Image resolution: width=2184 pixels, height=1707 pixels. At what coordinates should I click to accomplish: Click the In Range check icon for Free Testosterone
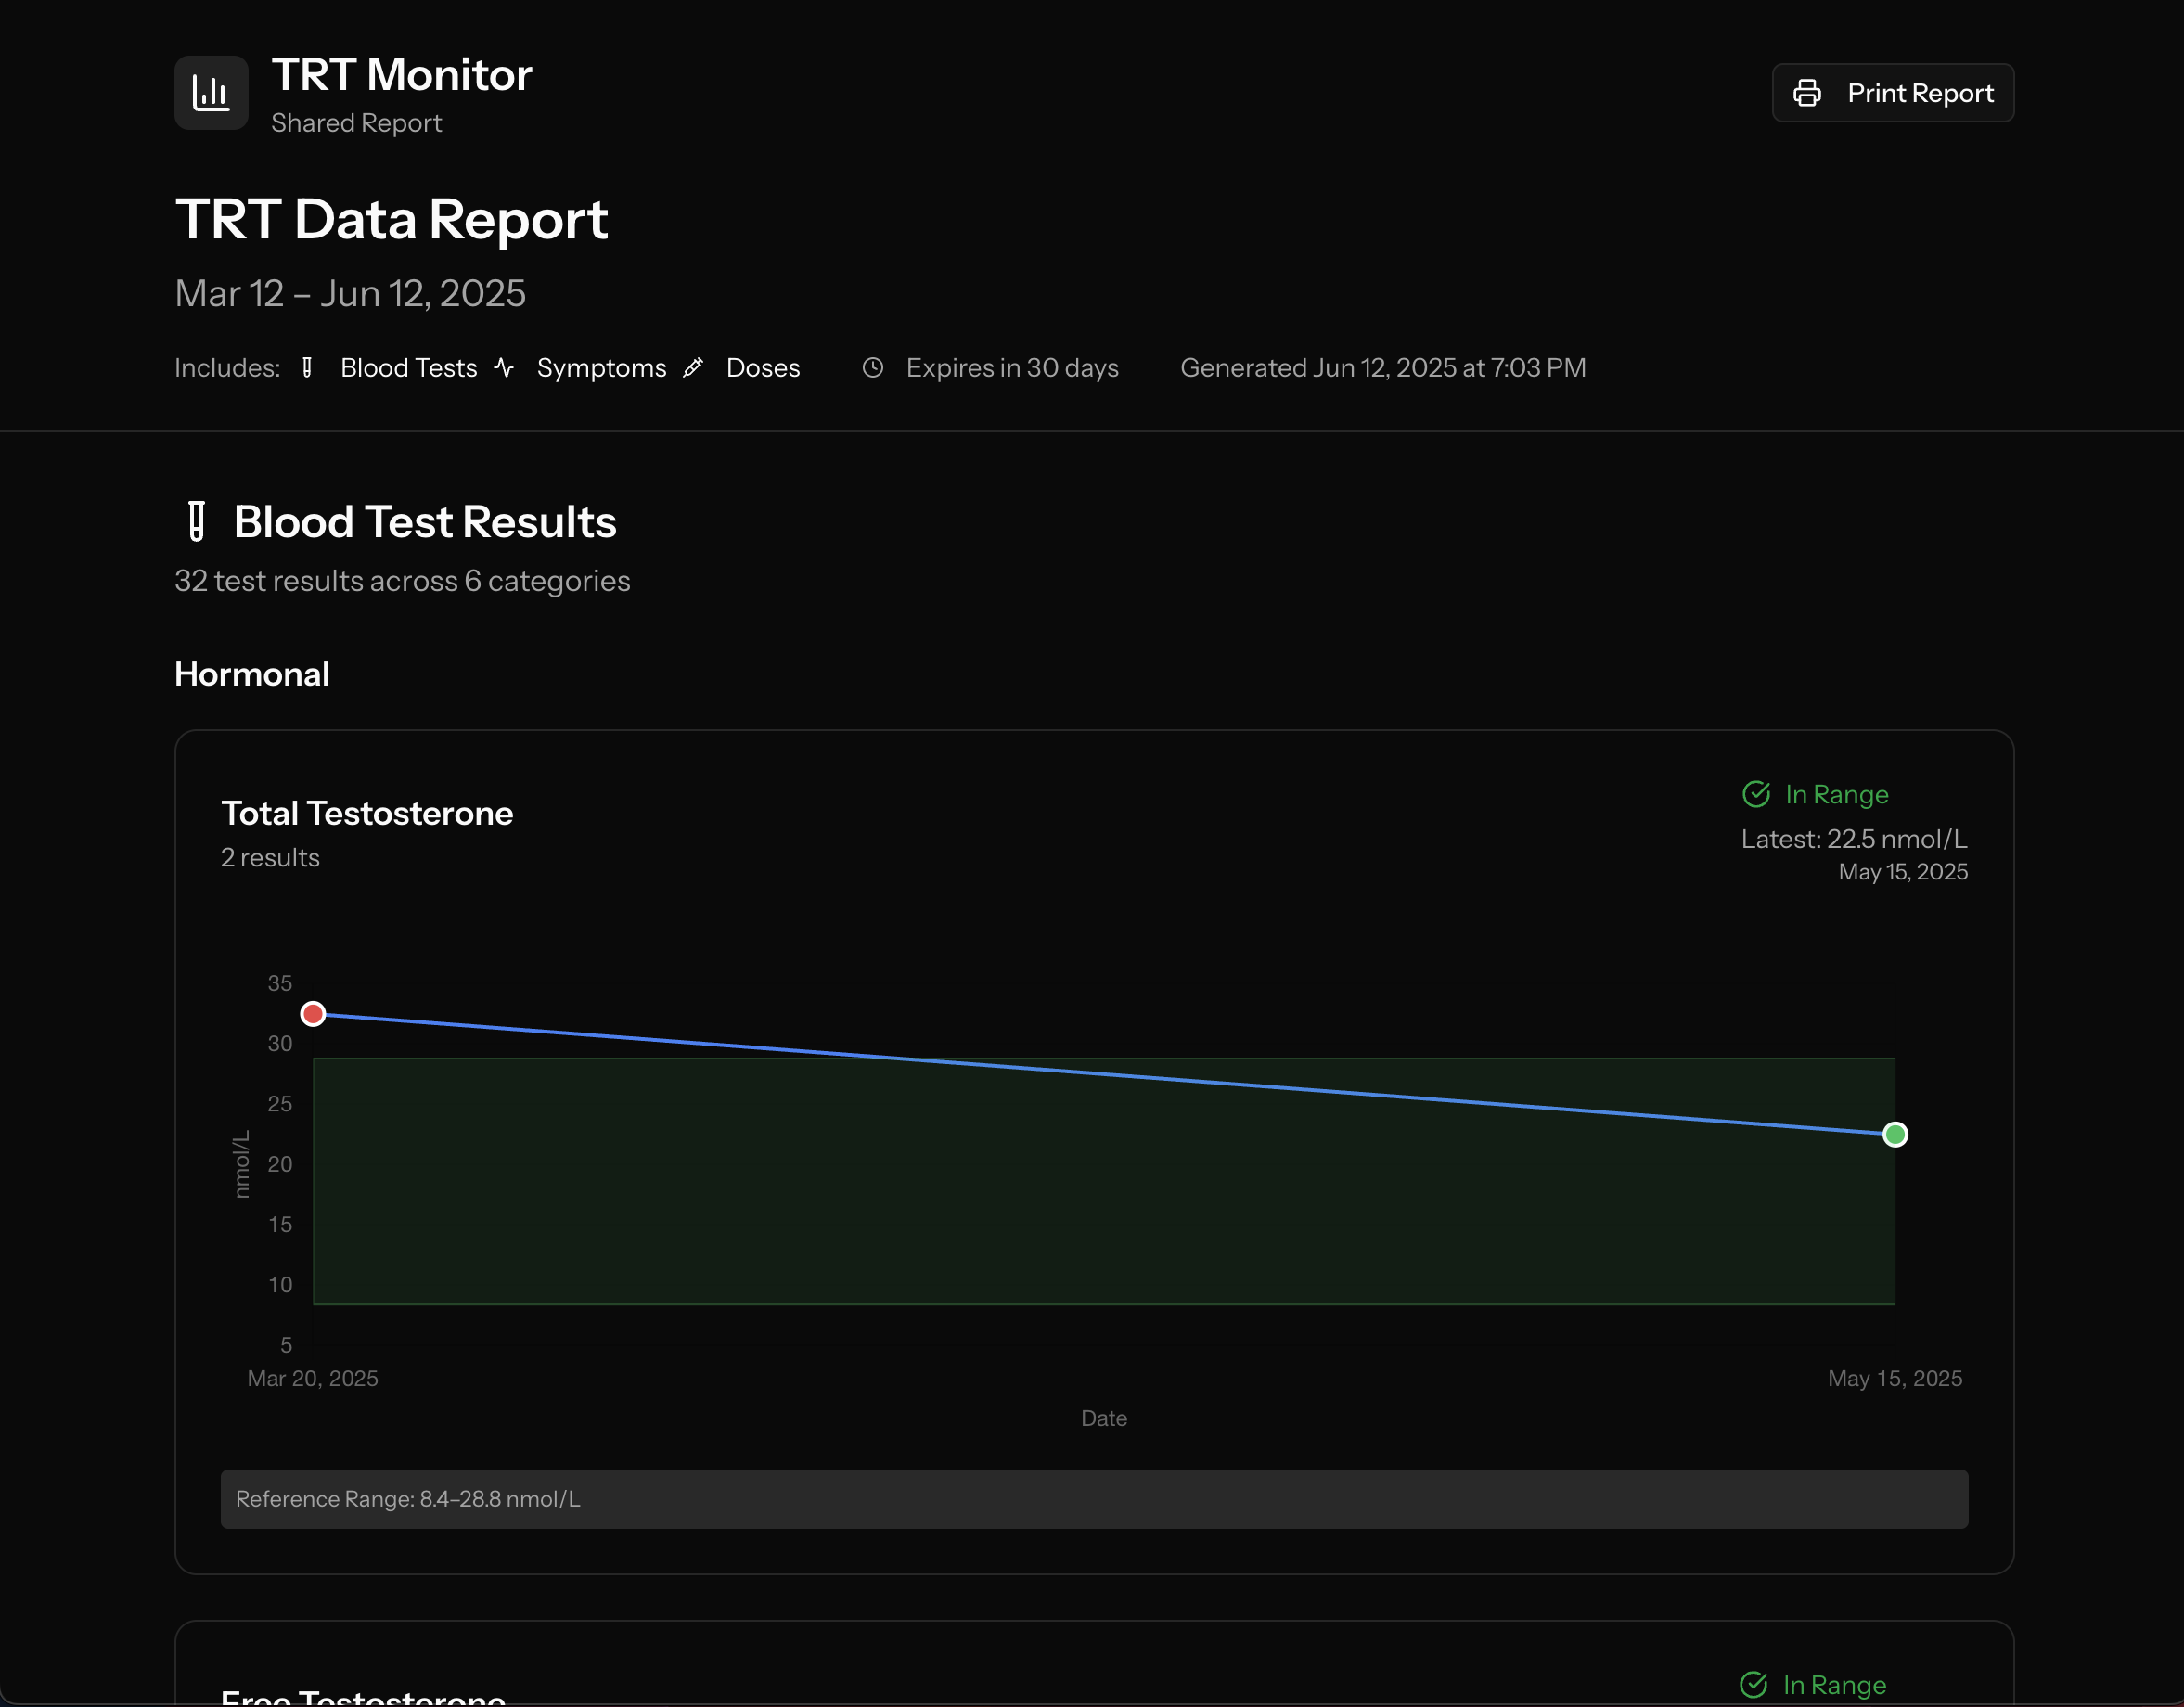1753,1684
